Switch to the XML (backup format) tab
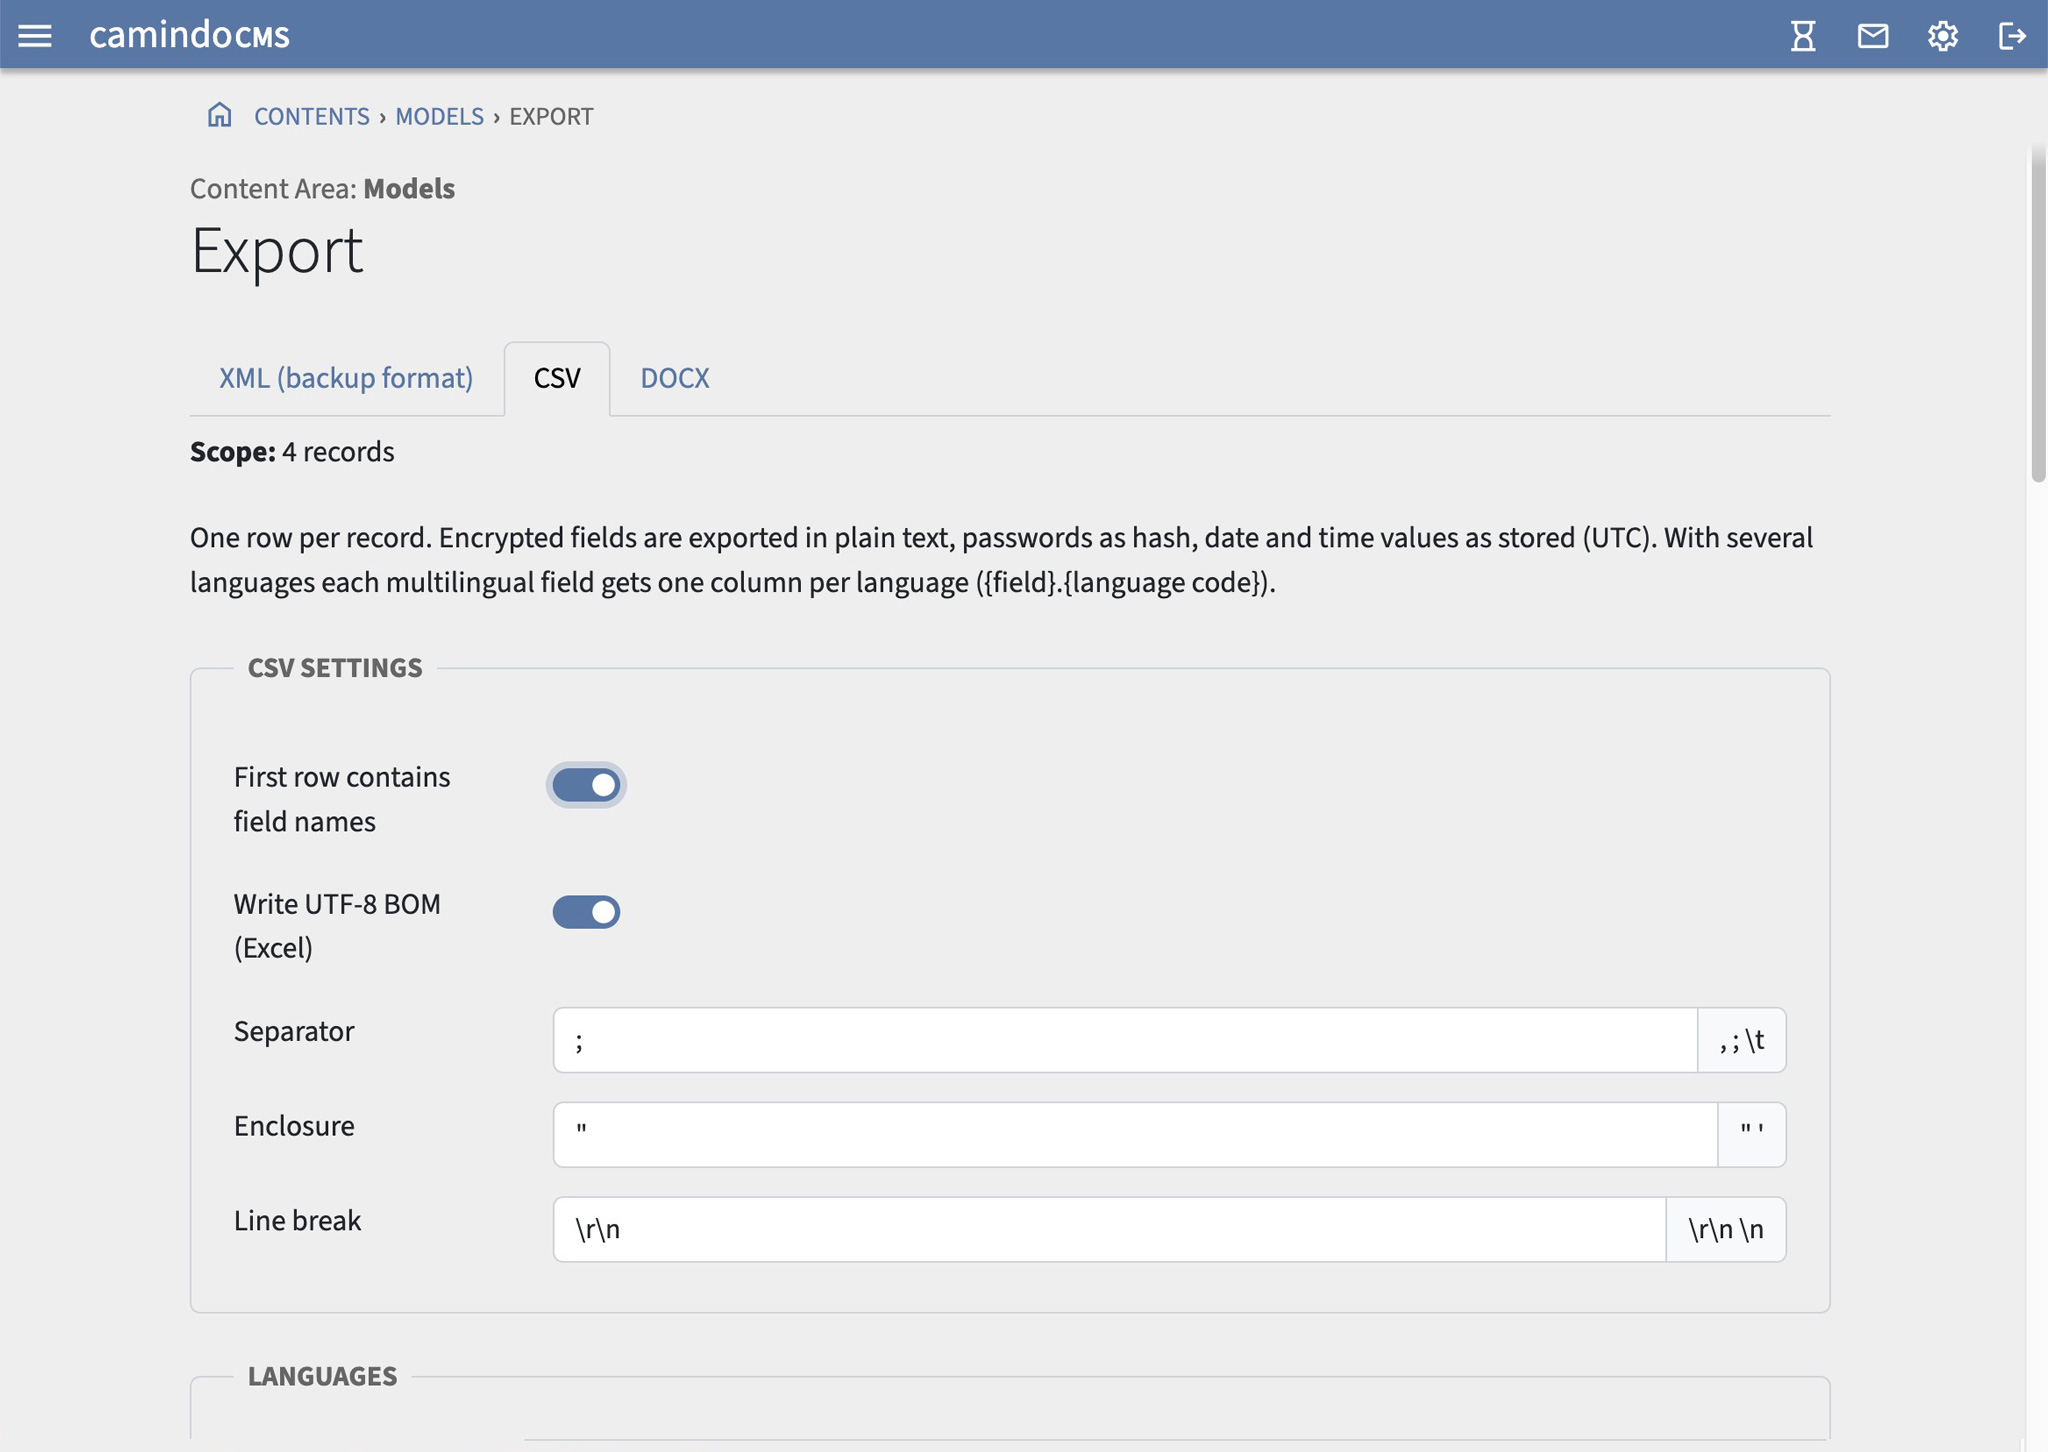Viewport: 2048px width, 1452px height. 346,378
